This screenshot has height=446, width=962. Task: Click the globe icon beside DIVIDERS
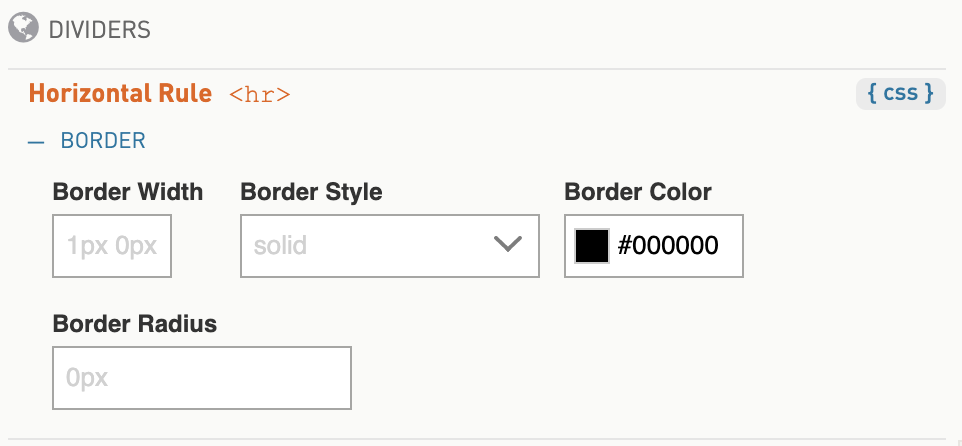click(x=23, y=28)
